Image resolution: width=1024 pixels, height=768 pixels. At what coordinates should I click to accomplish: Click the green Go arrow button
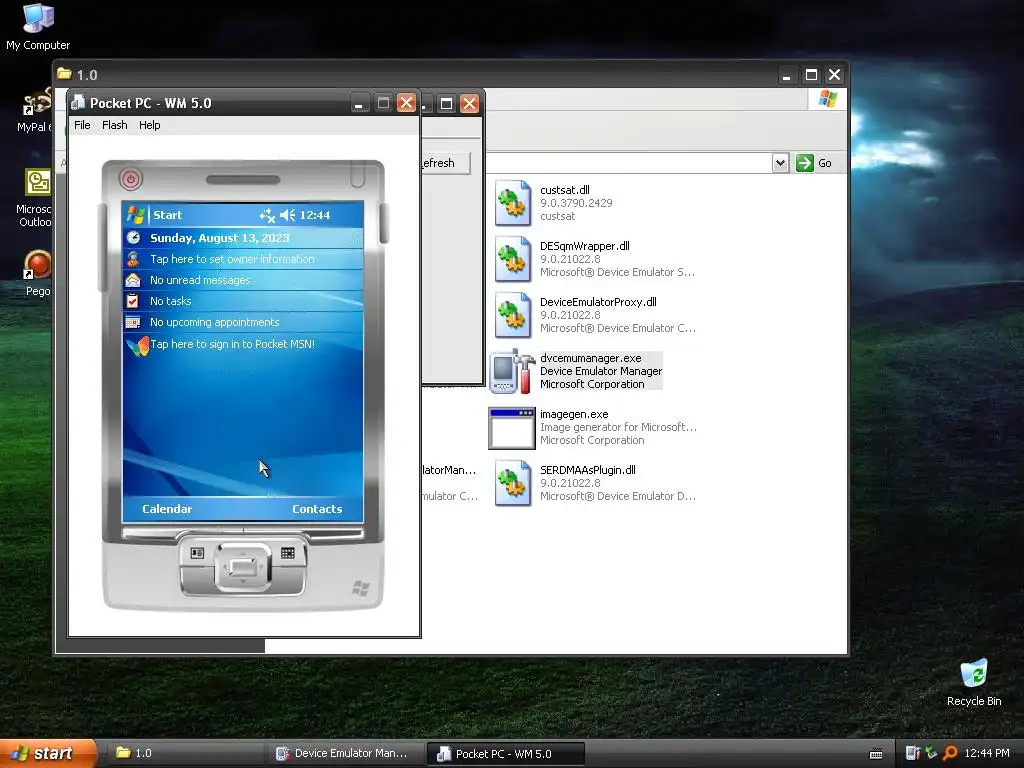pyautogui.click(x=805, y=163)
